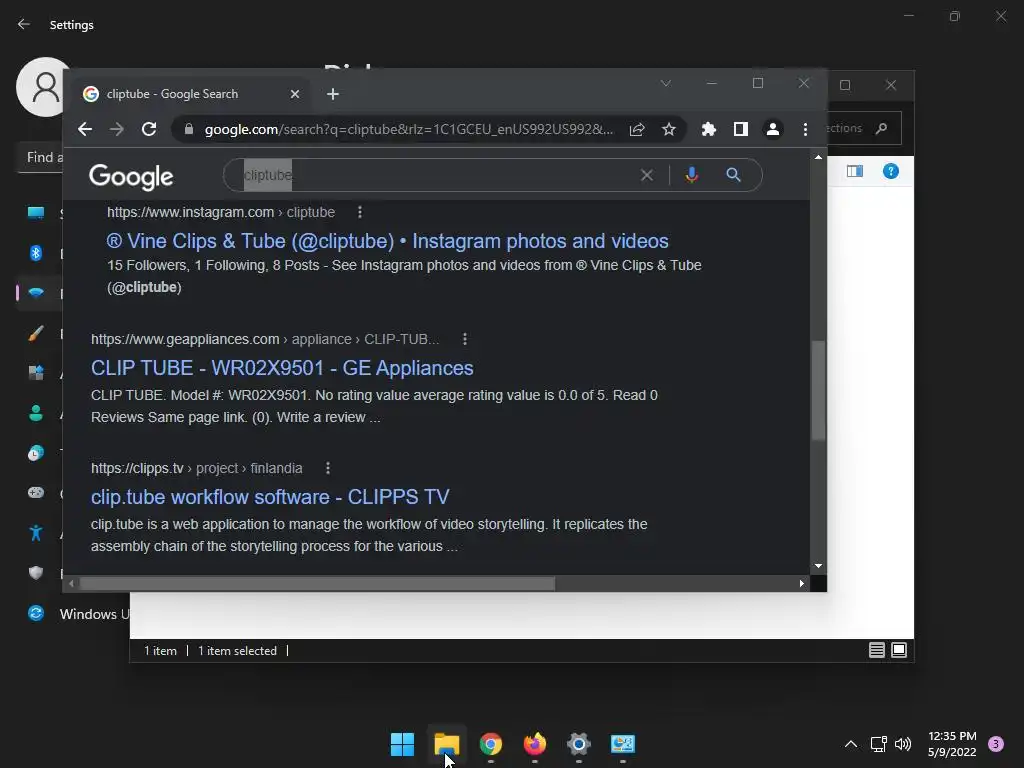Viewport: 1024px width, 768px height.
Task: Click Chrome vertical scrollbar thumb
Action: (x=818, y=391)
